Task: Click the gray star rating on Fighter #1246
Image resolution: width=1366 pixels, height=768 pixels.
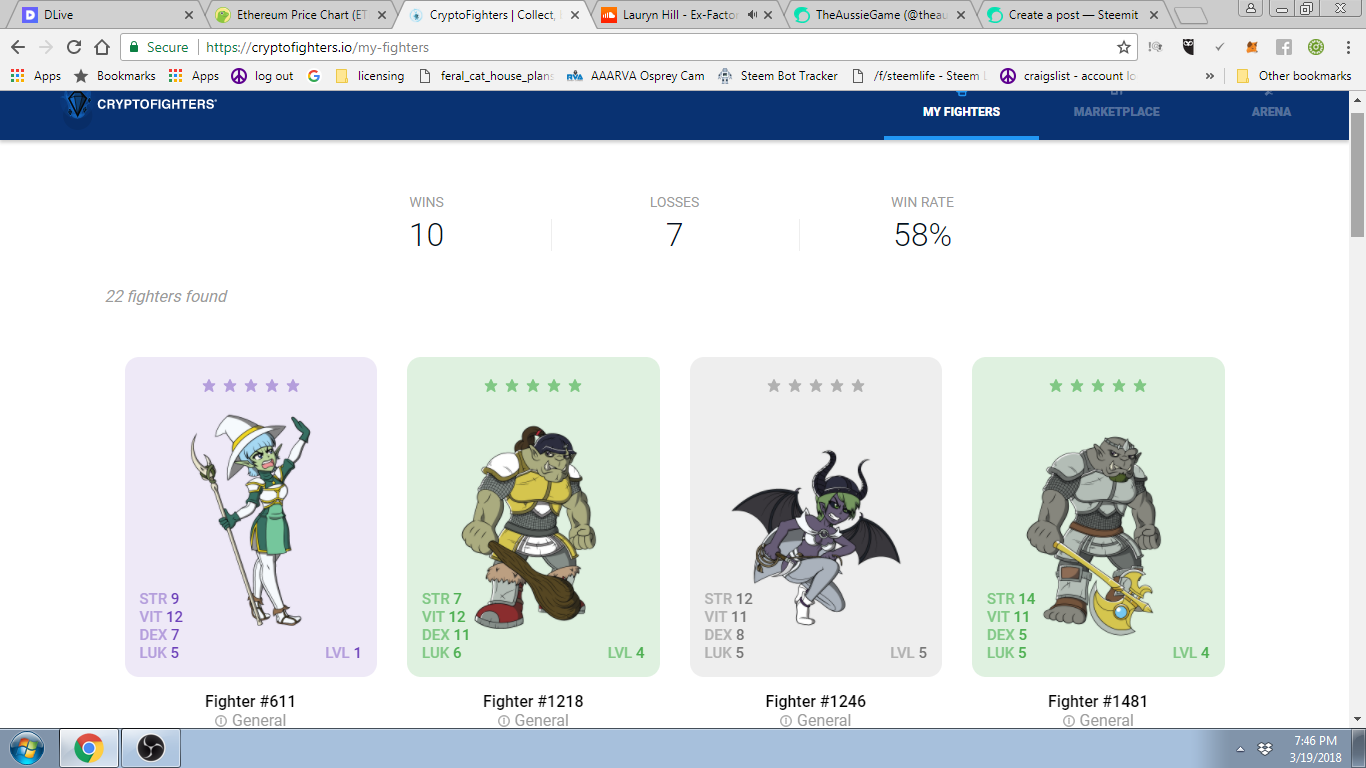Action: (x=816, y=386)
